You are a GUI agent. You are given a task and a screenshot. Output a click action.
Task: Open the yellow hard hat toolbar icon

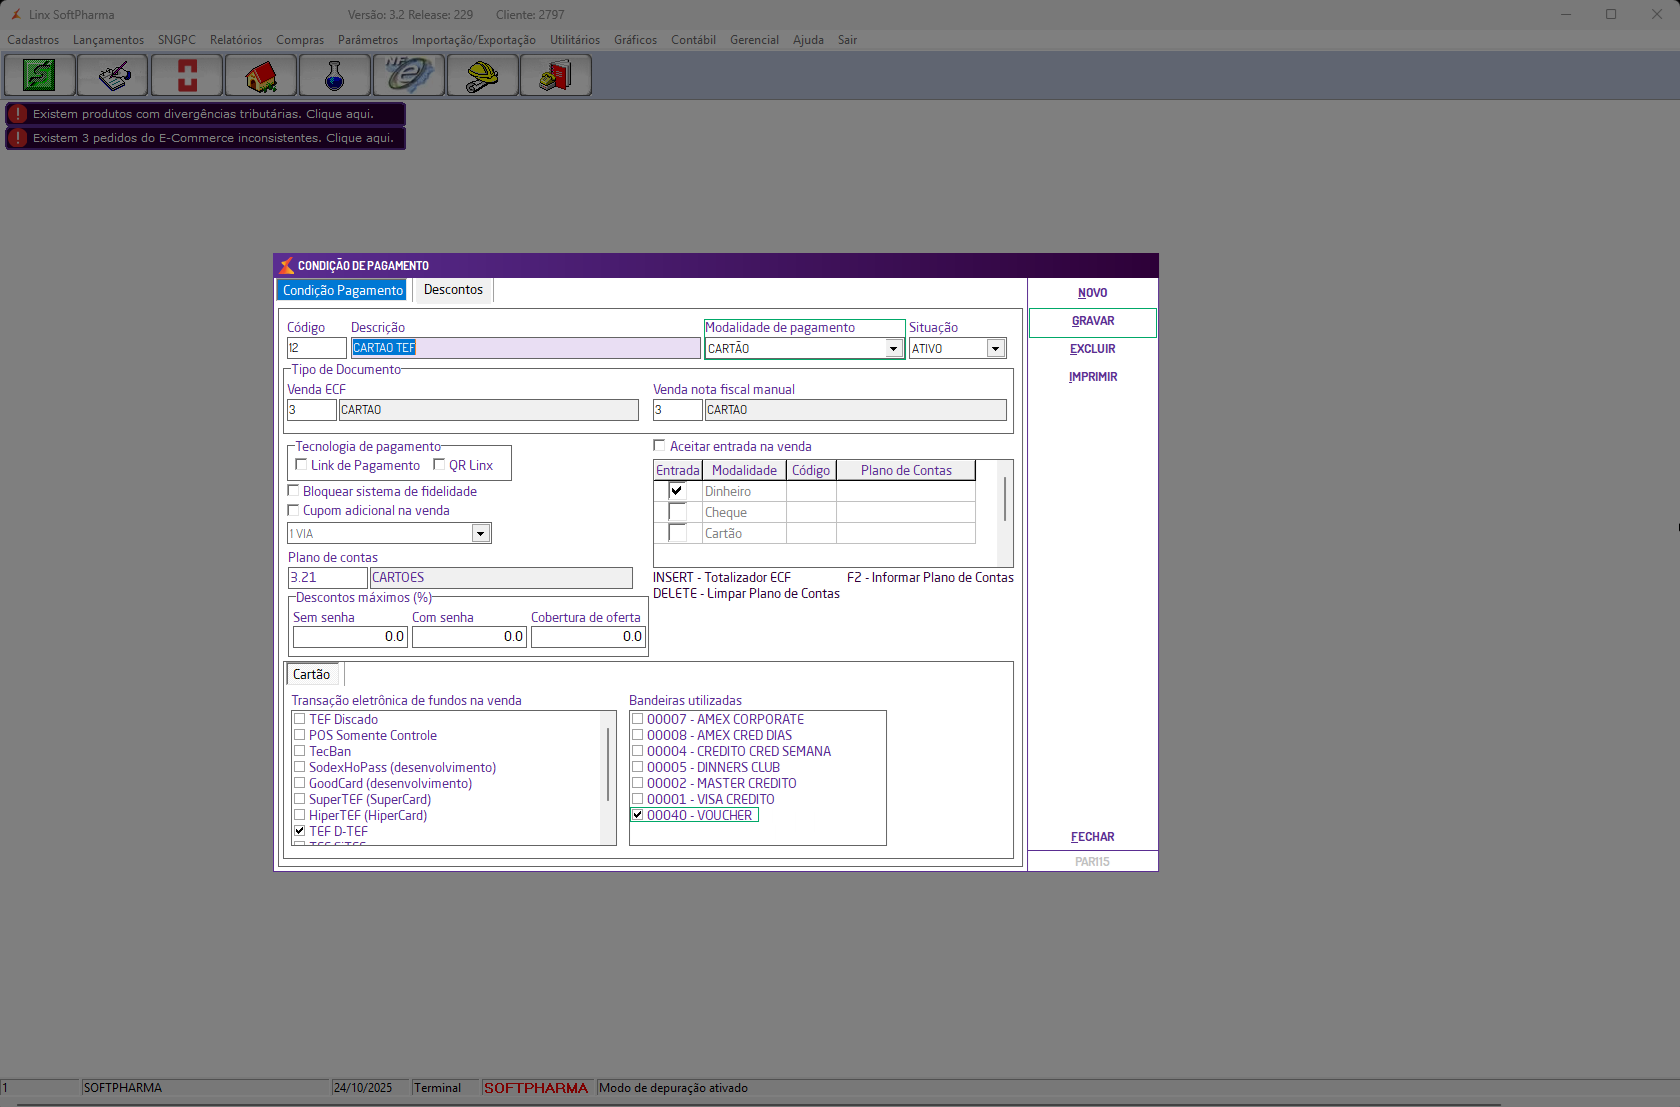point(484,75)
